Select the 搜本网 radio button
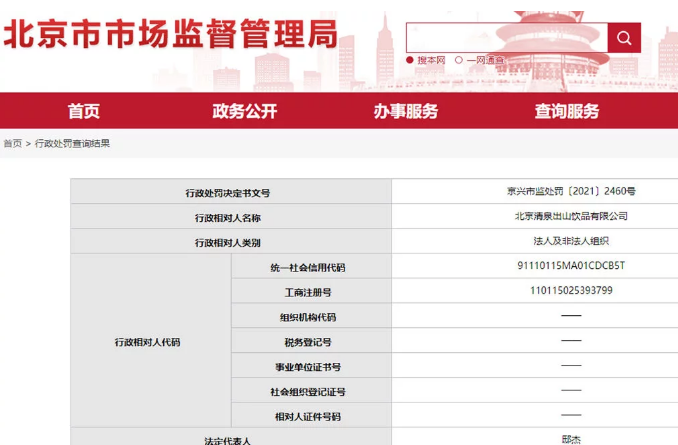 tap(411, 60)
